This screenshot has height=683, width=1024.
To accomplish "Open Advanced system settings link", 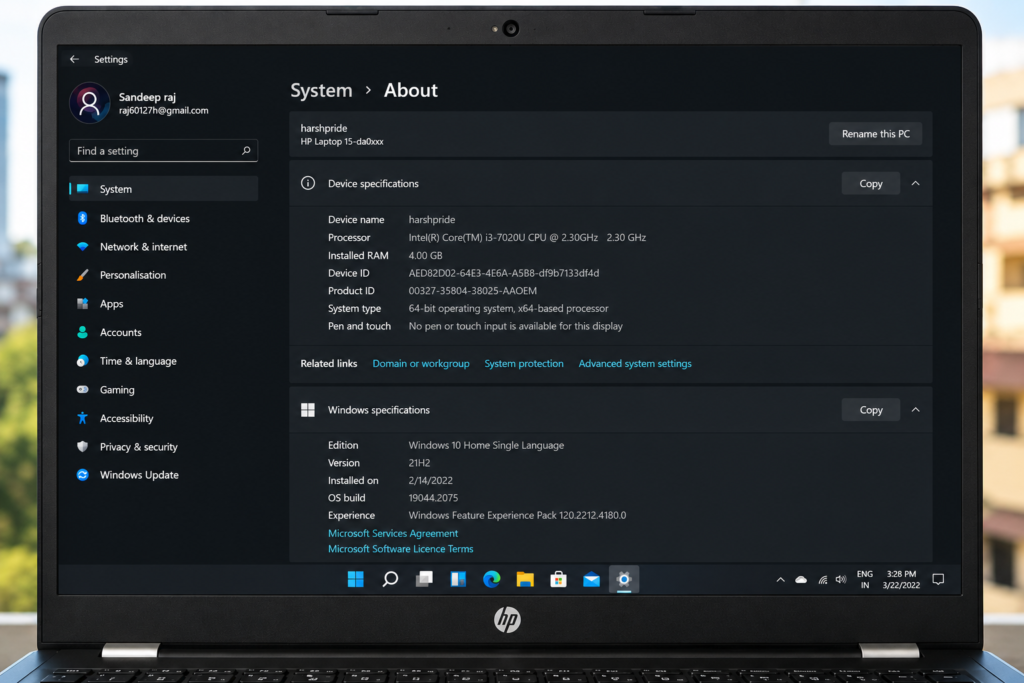I will [635, 364].
